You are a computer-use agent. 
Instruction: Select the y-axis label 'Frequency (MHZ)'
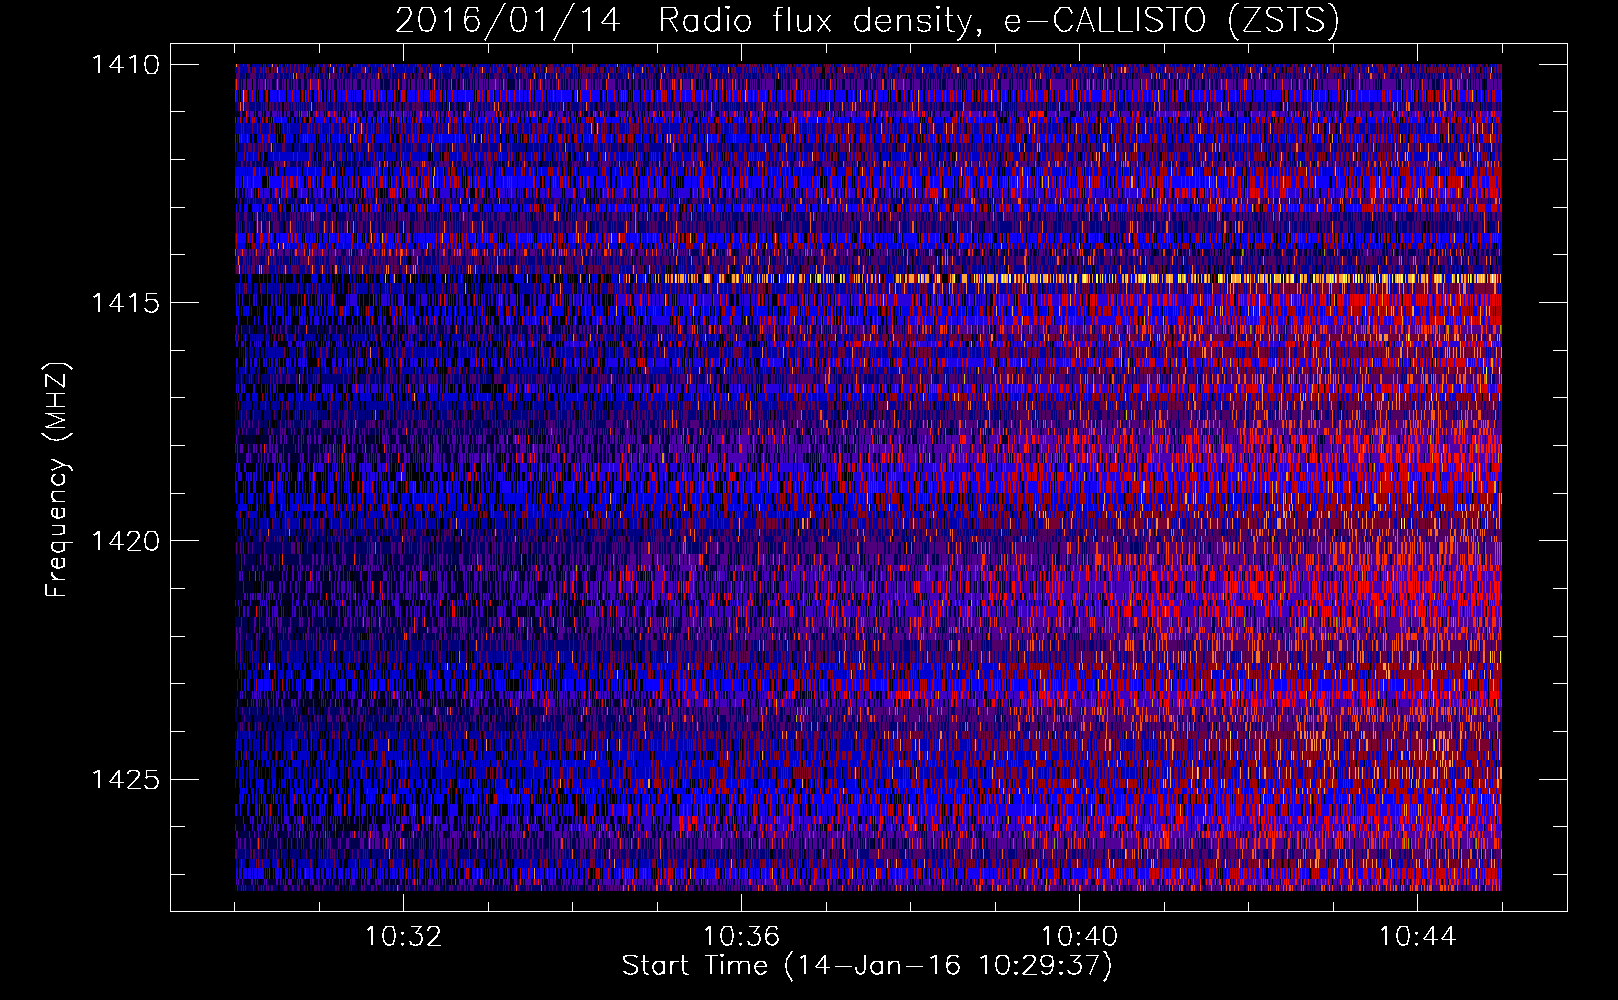[x=58, y=480]
